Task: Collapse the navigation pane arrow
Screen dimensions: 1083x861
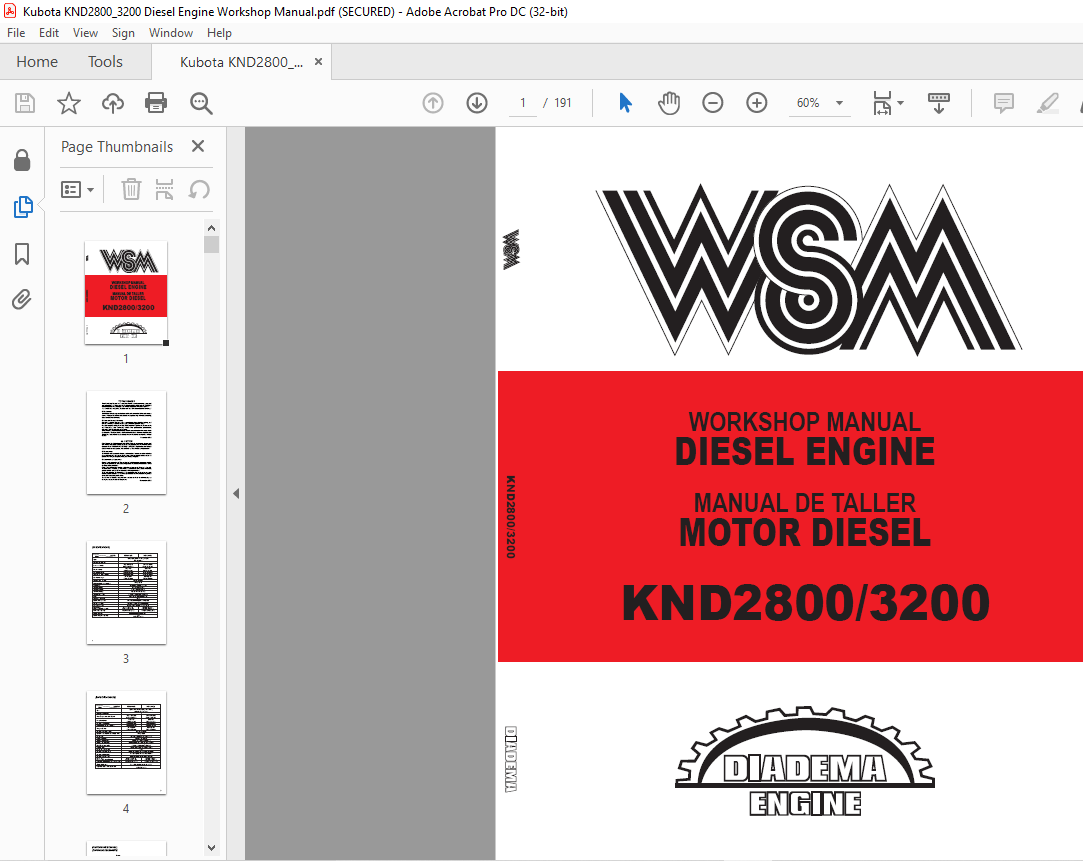Action: [x=236, y=494]
